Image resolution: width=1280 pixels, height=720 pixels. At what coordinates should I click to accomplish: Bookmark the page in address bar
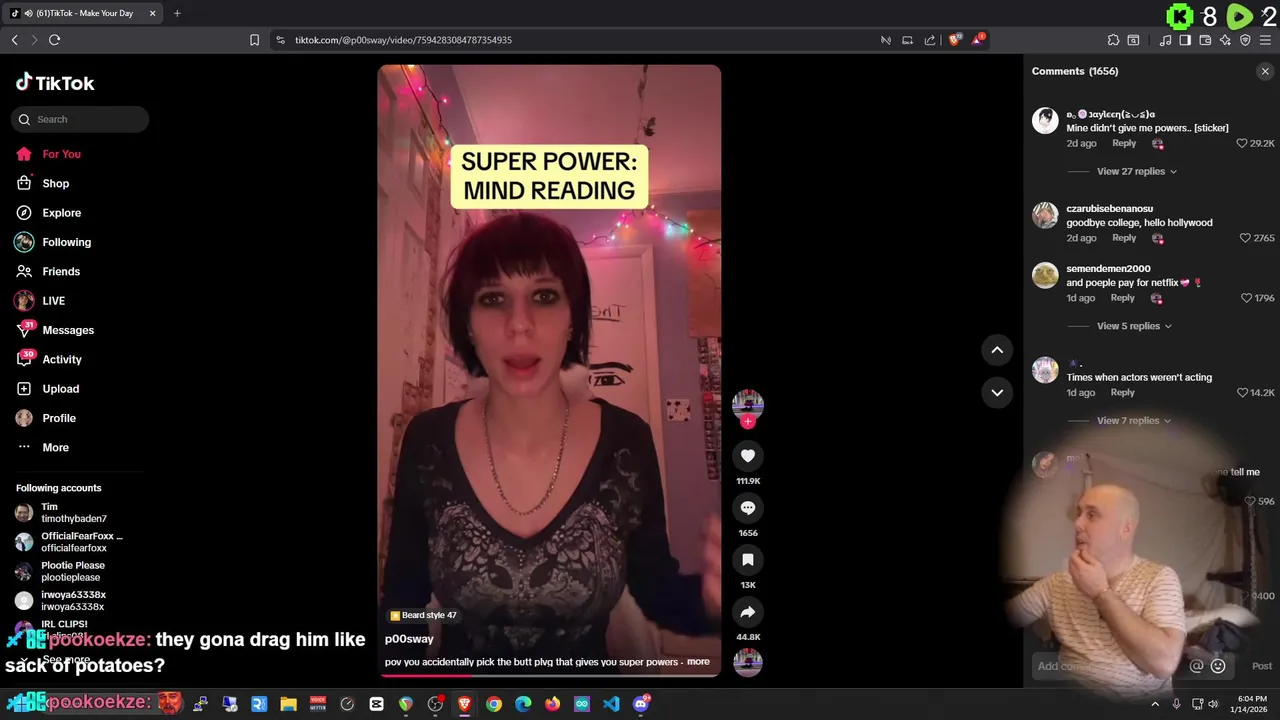point(254,40)
